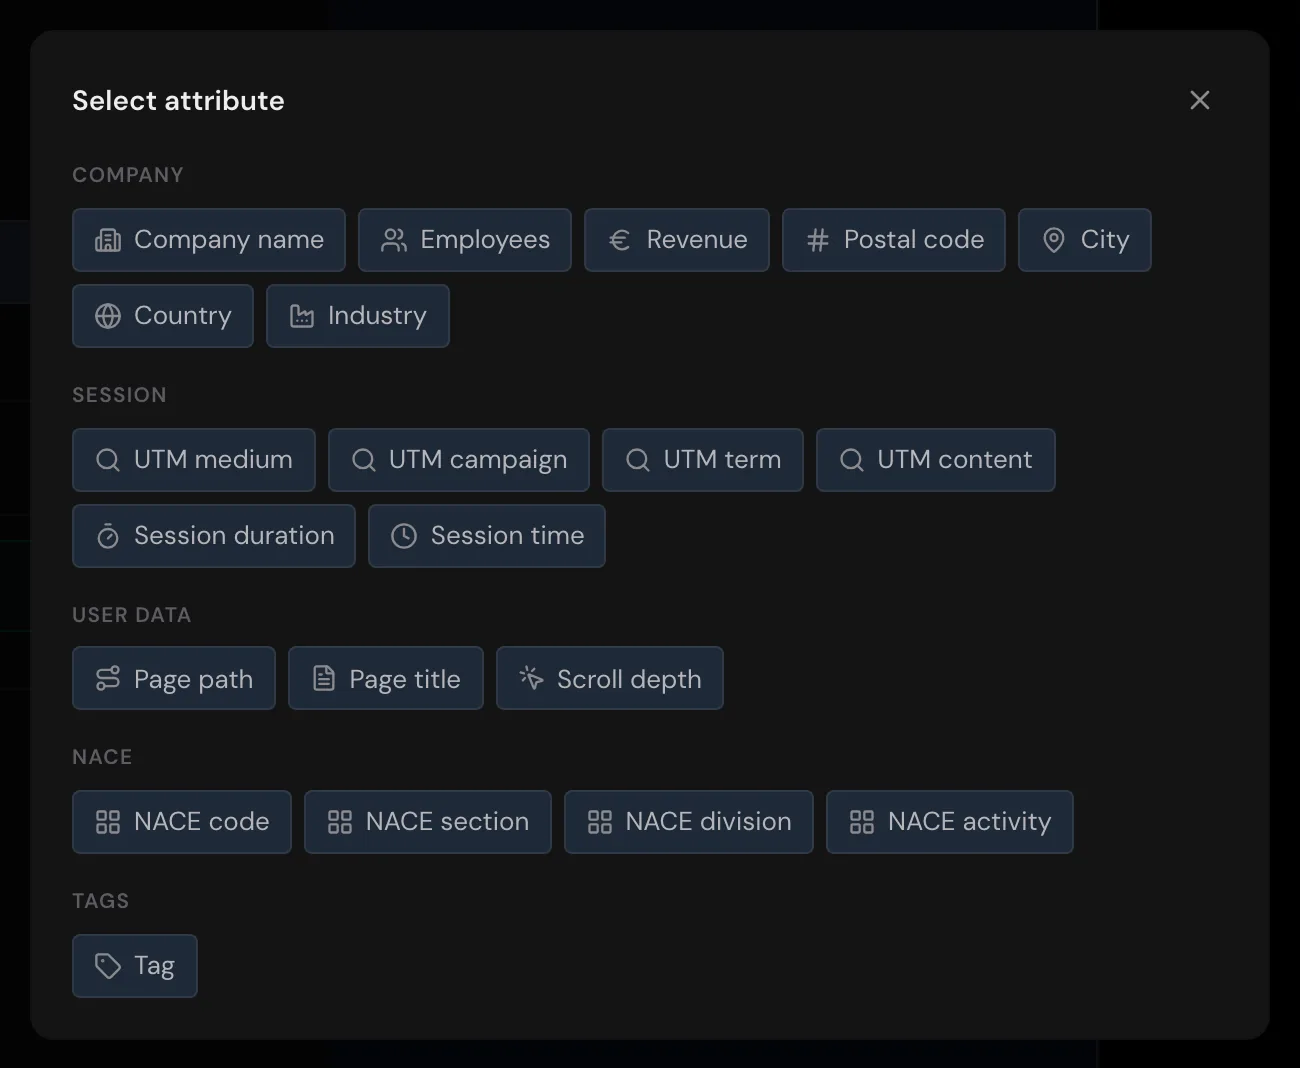Click the grid icon beside NACE code
Screen dimensions: 1300x1068
coord(108,822)
